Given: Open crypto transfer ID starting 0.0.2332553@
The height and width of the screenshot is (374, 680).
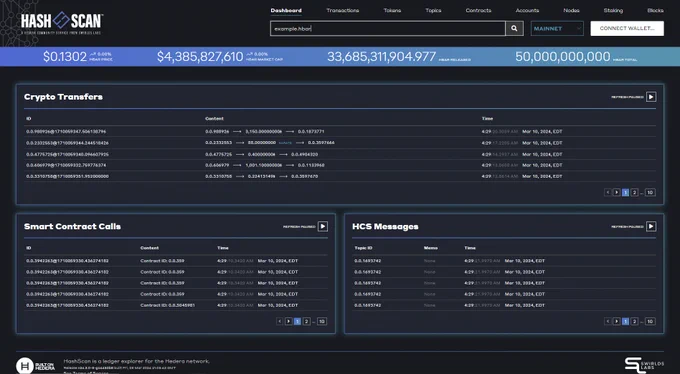Looking at the screenshot, I should pos(67,143).
